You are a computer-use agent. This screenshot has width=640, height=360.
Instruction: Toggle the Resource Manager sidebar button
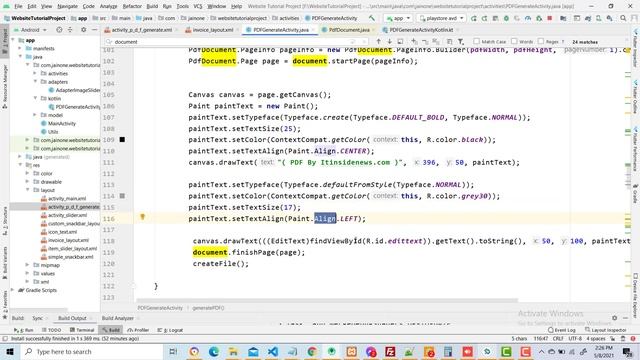(4, 86)
